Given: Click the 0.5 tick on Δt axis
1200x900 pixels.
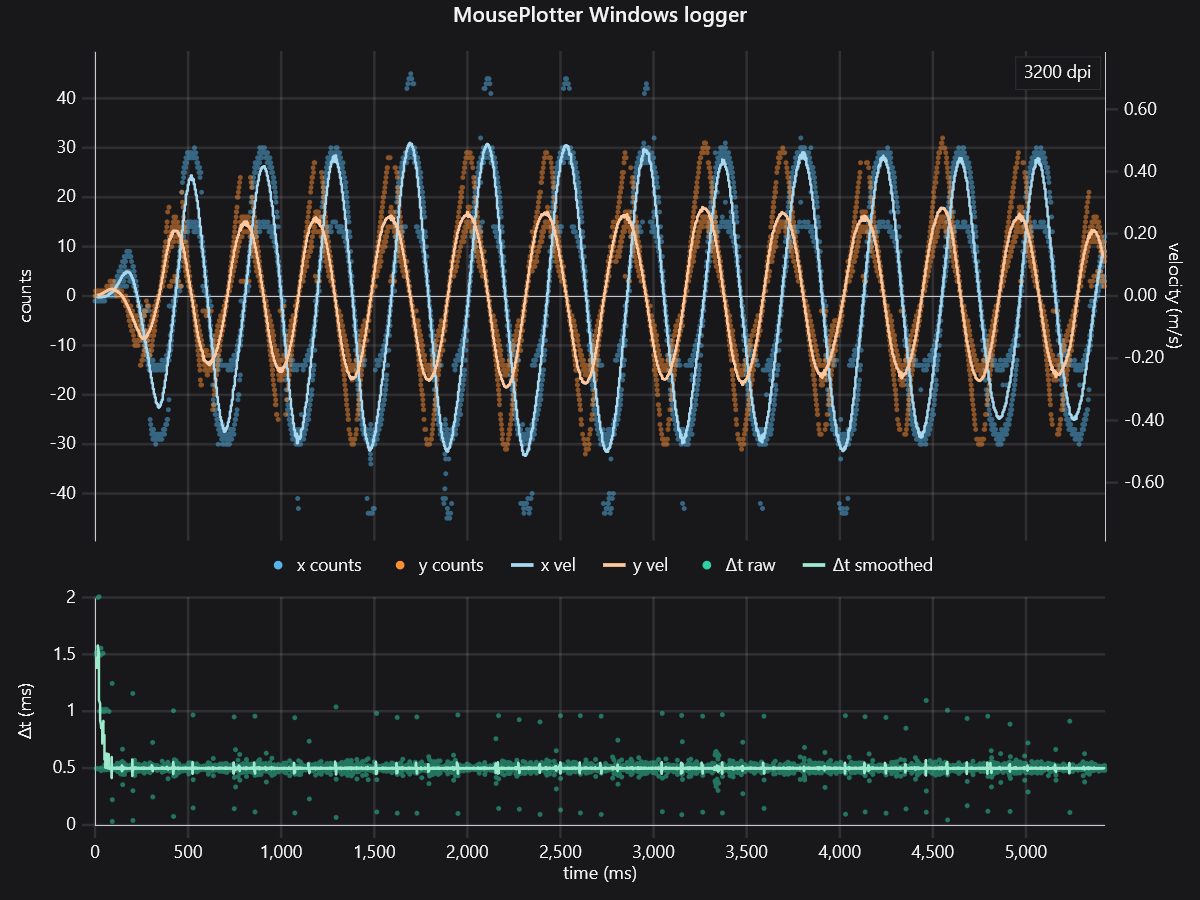Looking at the screenshot, I should pos(66,767).
